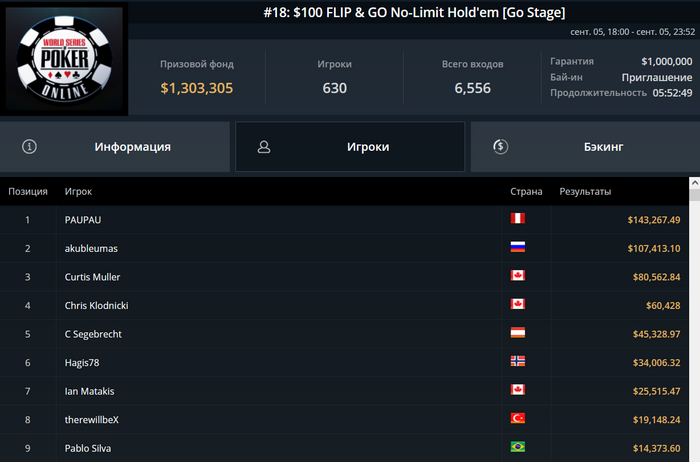Open player Curtis Muller's row

[344, 277]
